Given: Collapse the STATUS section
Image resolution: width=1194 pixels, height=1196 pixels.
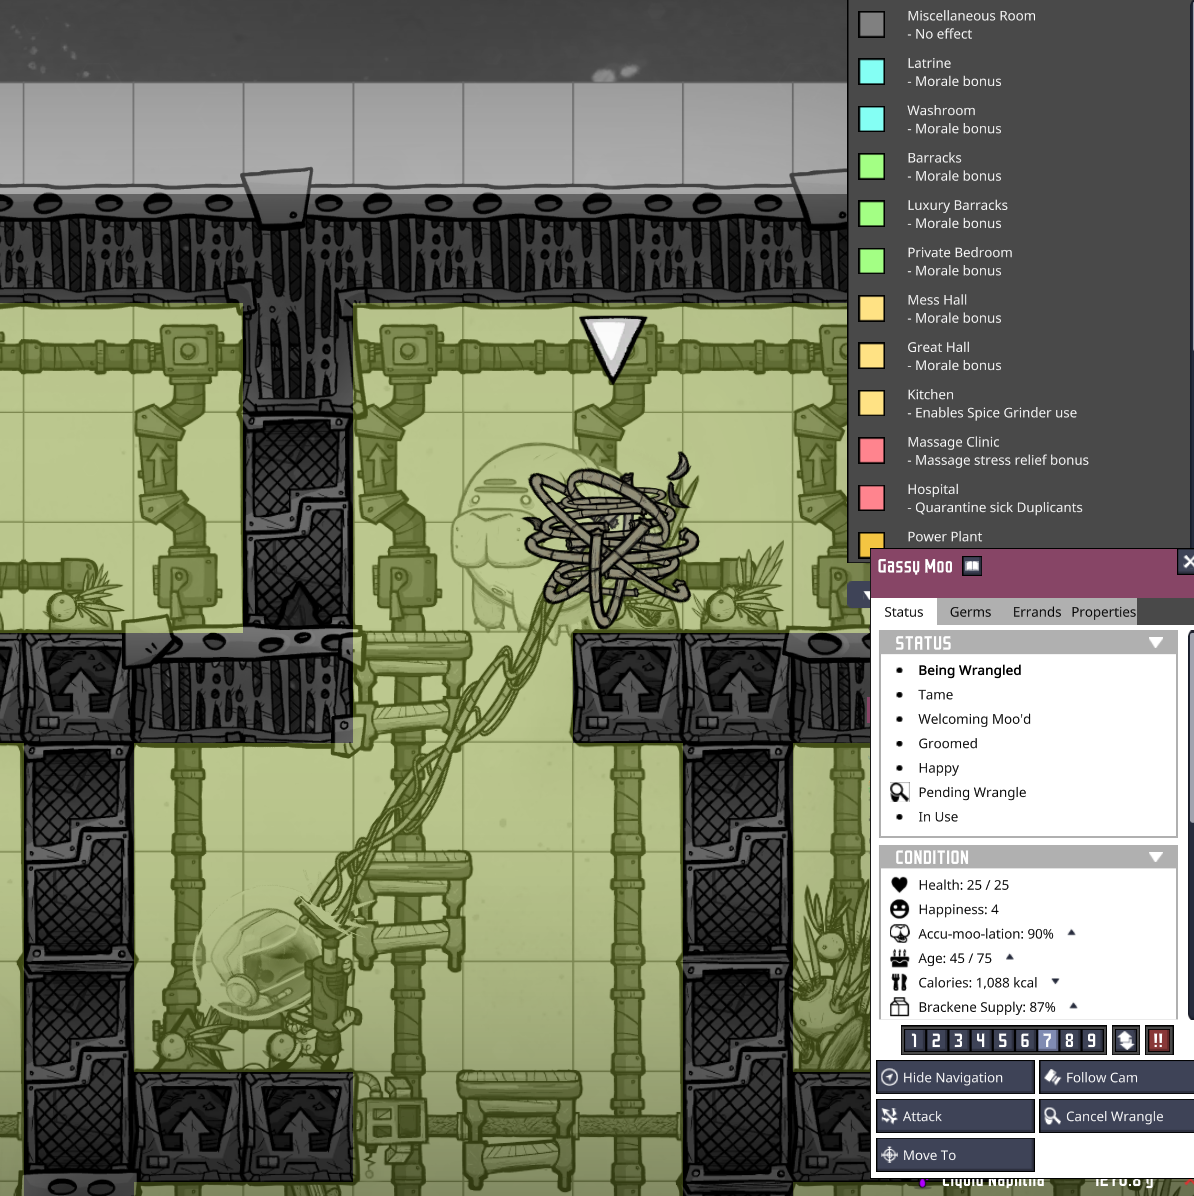Looking at the screenshot, I should pos(1157,643).
